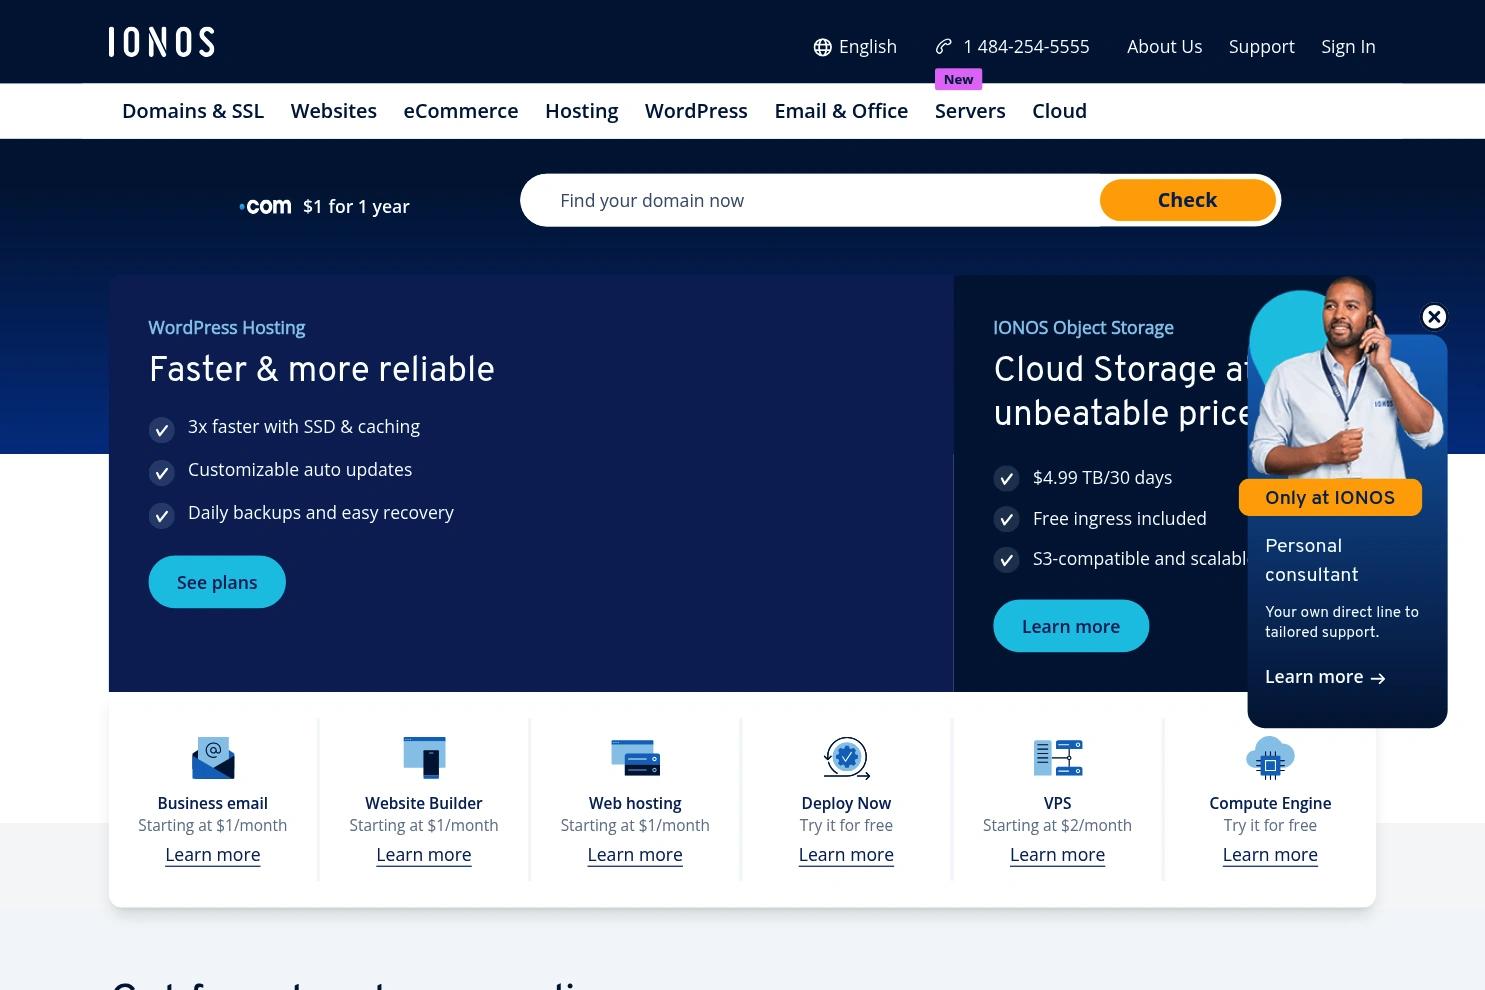Click the Daily backups and easy recovery text
The height and width of the screenshot is (990, 1485).
(x=321, y=513)
